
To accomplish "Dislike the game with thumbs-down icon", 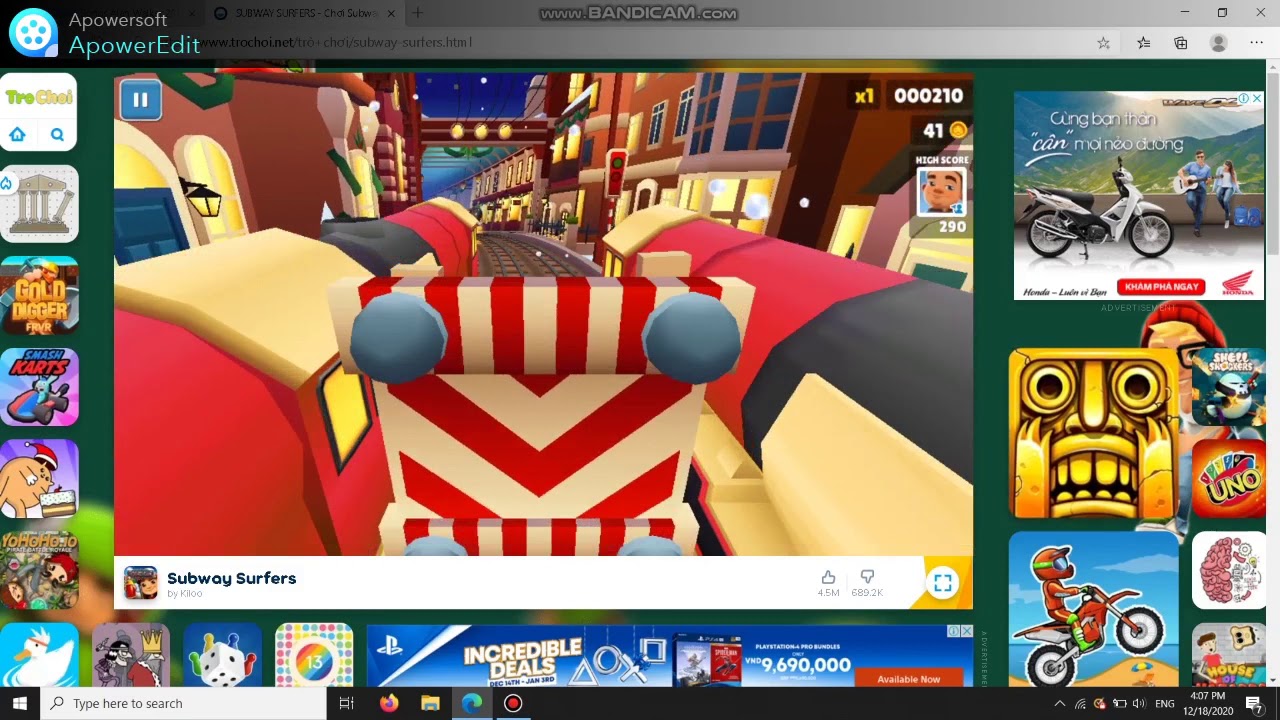I will click(x=867, y=577).
